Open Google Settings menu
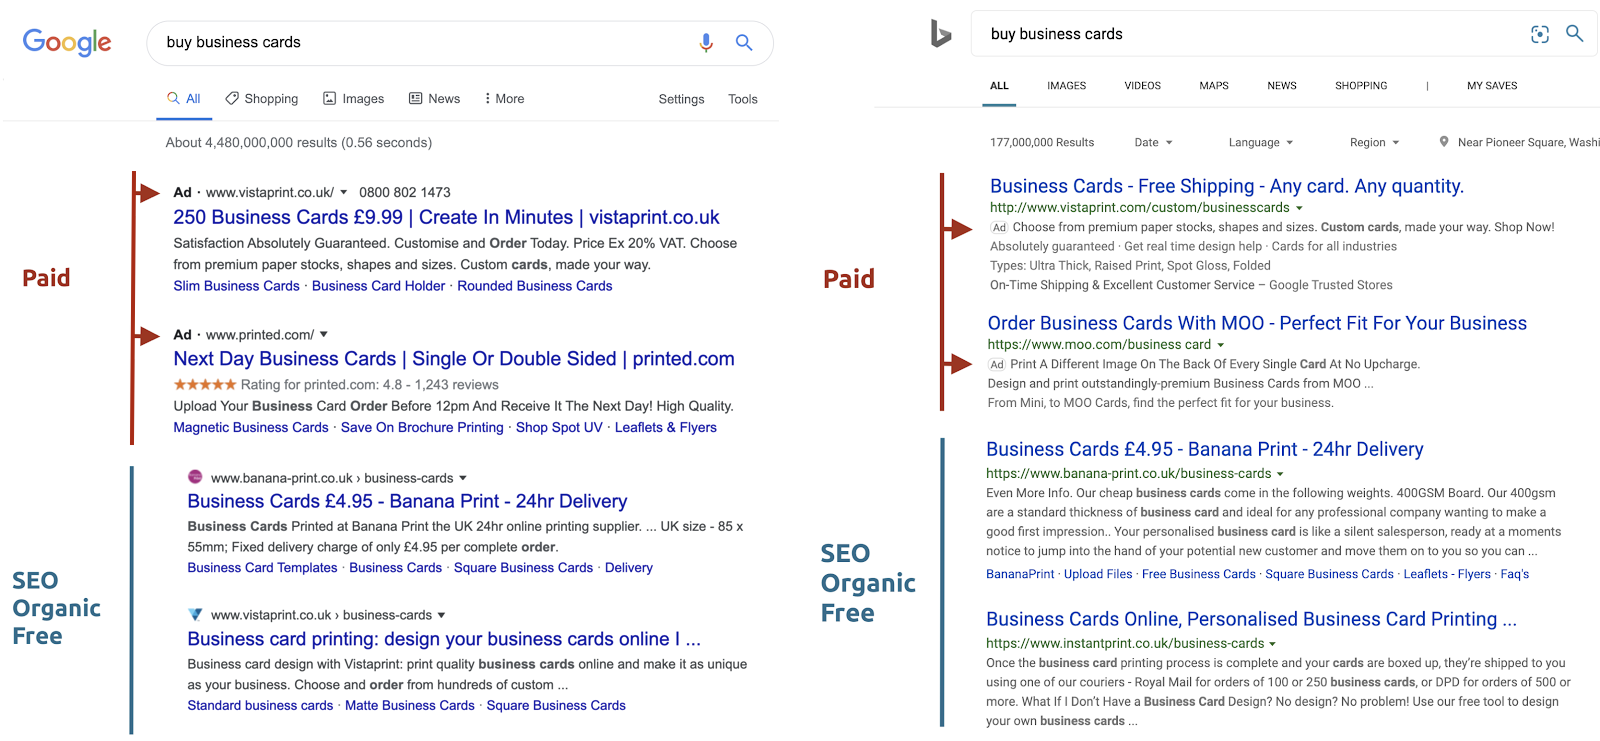 681,99
